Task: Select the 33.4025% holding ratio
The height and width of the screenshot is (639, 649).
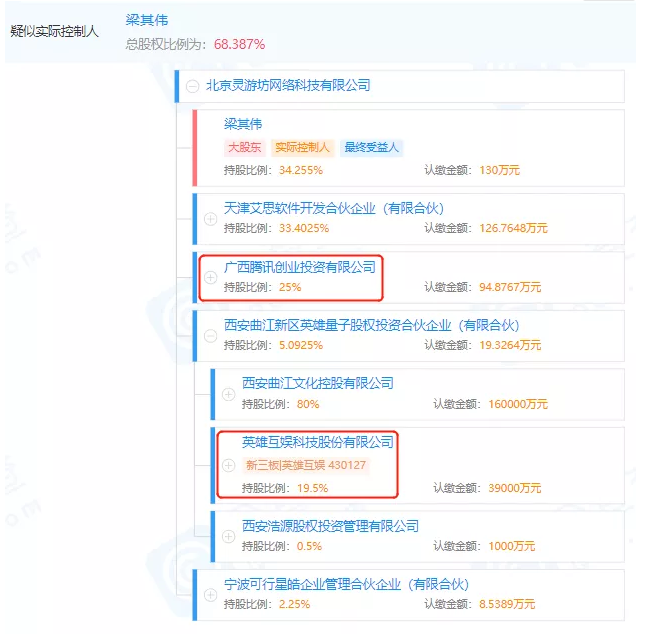Action: click(x=304, y=228)
